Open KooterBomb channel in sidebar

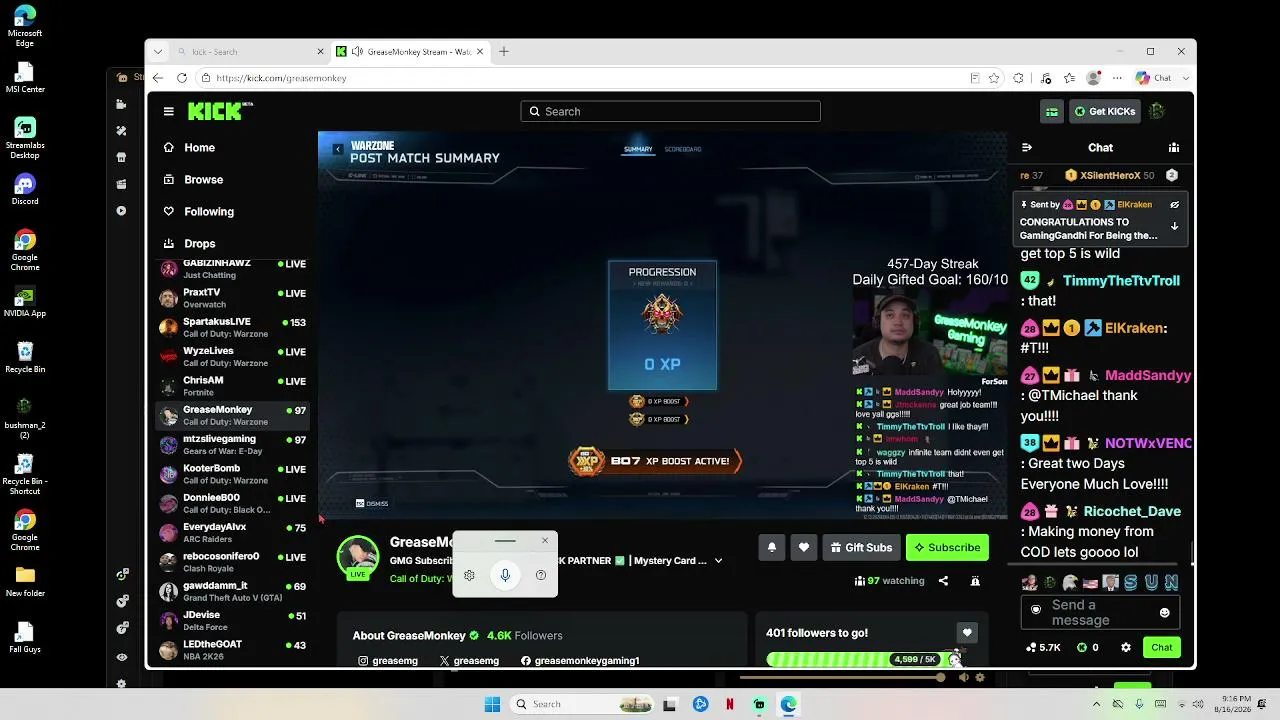tap(232, 474)
